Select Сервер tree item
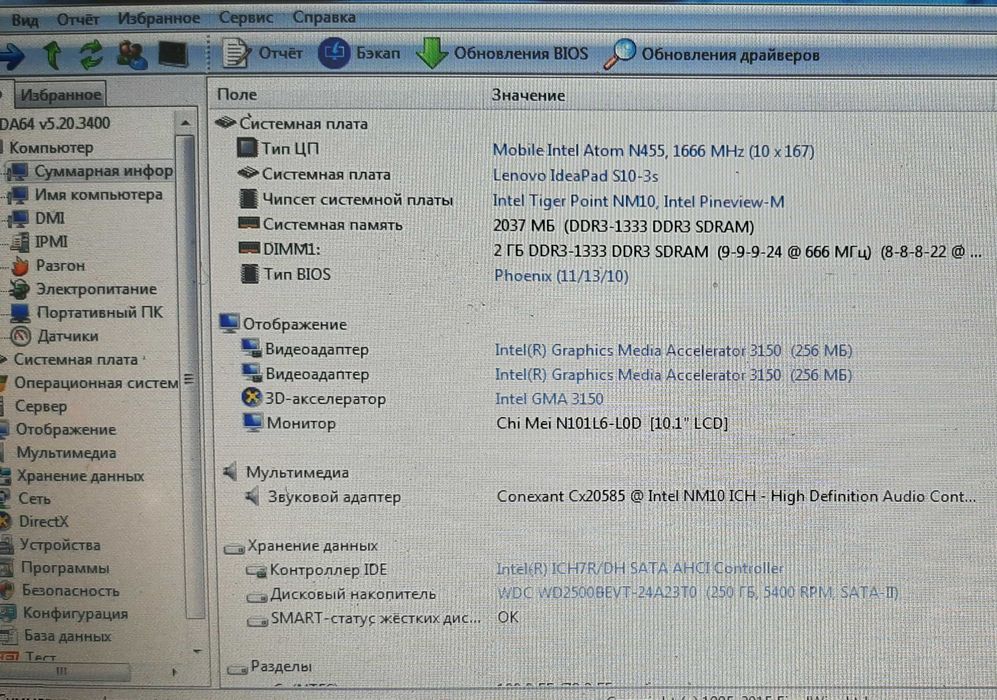The height and width of the screenshot is (700, 997). [41, 406]
